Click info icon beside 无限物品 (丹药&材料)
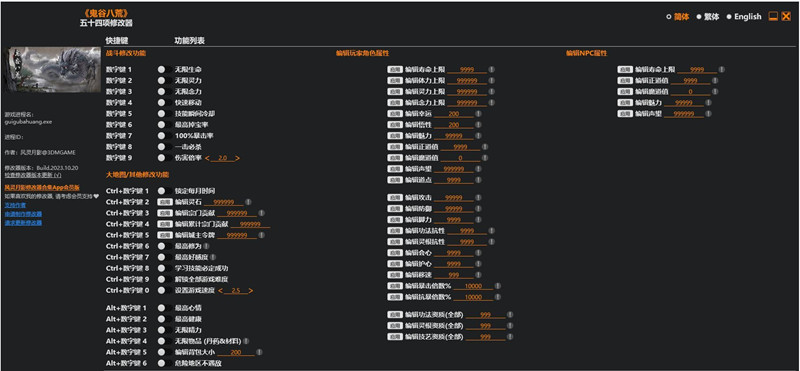Image resolution: width=800 pixels, height=371 pixels. coord(246,341)
